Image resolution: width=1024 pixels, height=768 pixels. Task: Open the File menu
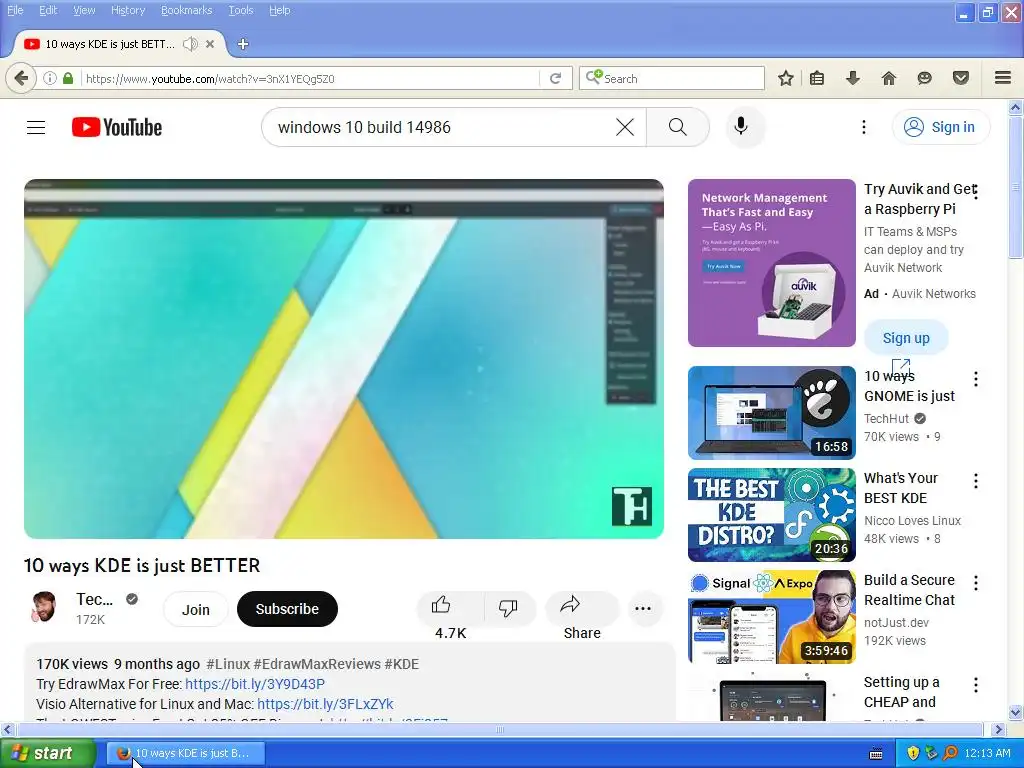pos(15,10)
